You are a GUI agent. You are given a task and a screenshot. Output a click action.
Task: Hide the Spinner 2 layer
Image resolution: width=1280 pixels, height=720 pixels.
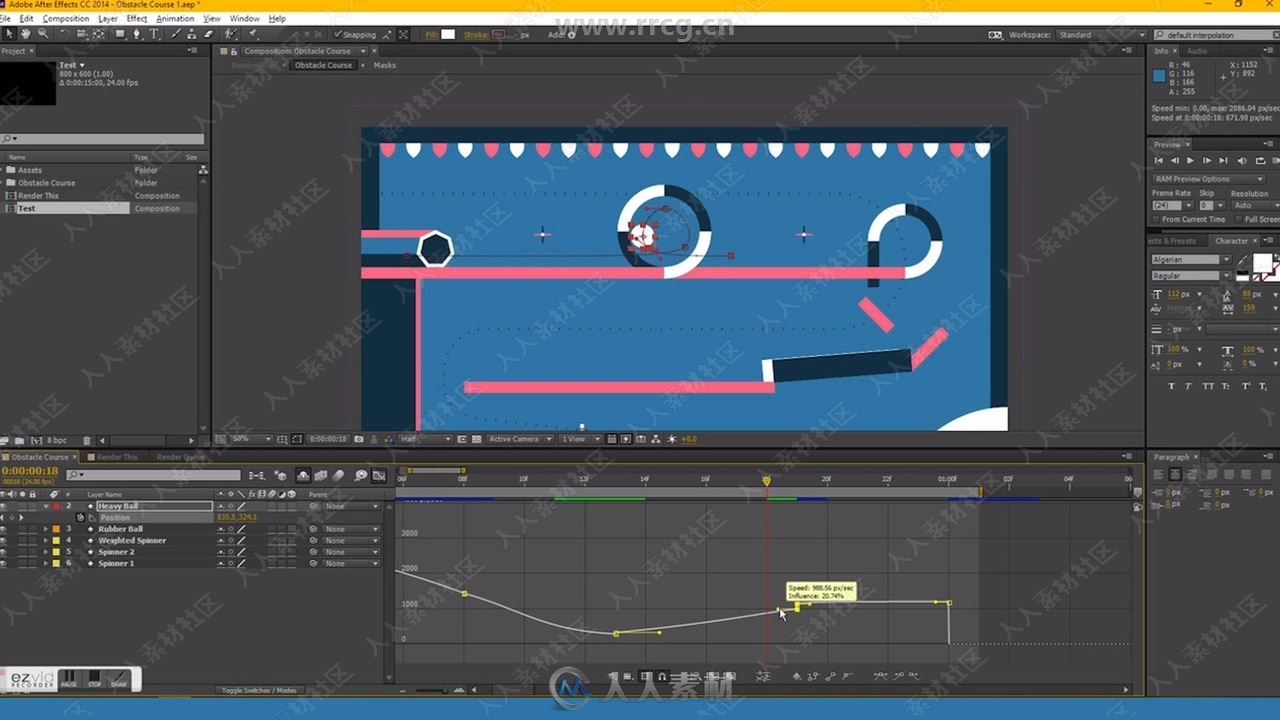[x=4, y=552]
